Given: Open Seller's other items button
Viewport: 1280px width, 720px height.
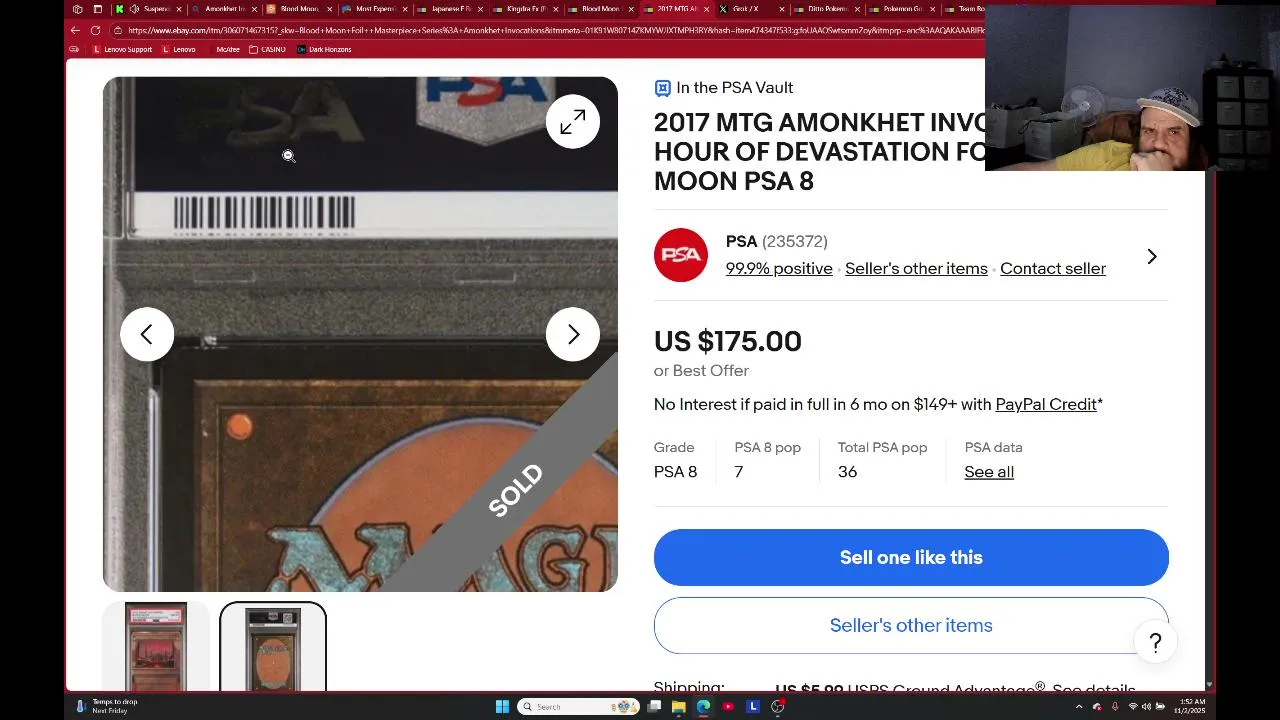Looking at the screenshot, I should pos(911,625).
